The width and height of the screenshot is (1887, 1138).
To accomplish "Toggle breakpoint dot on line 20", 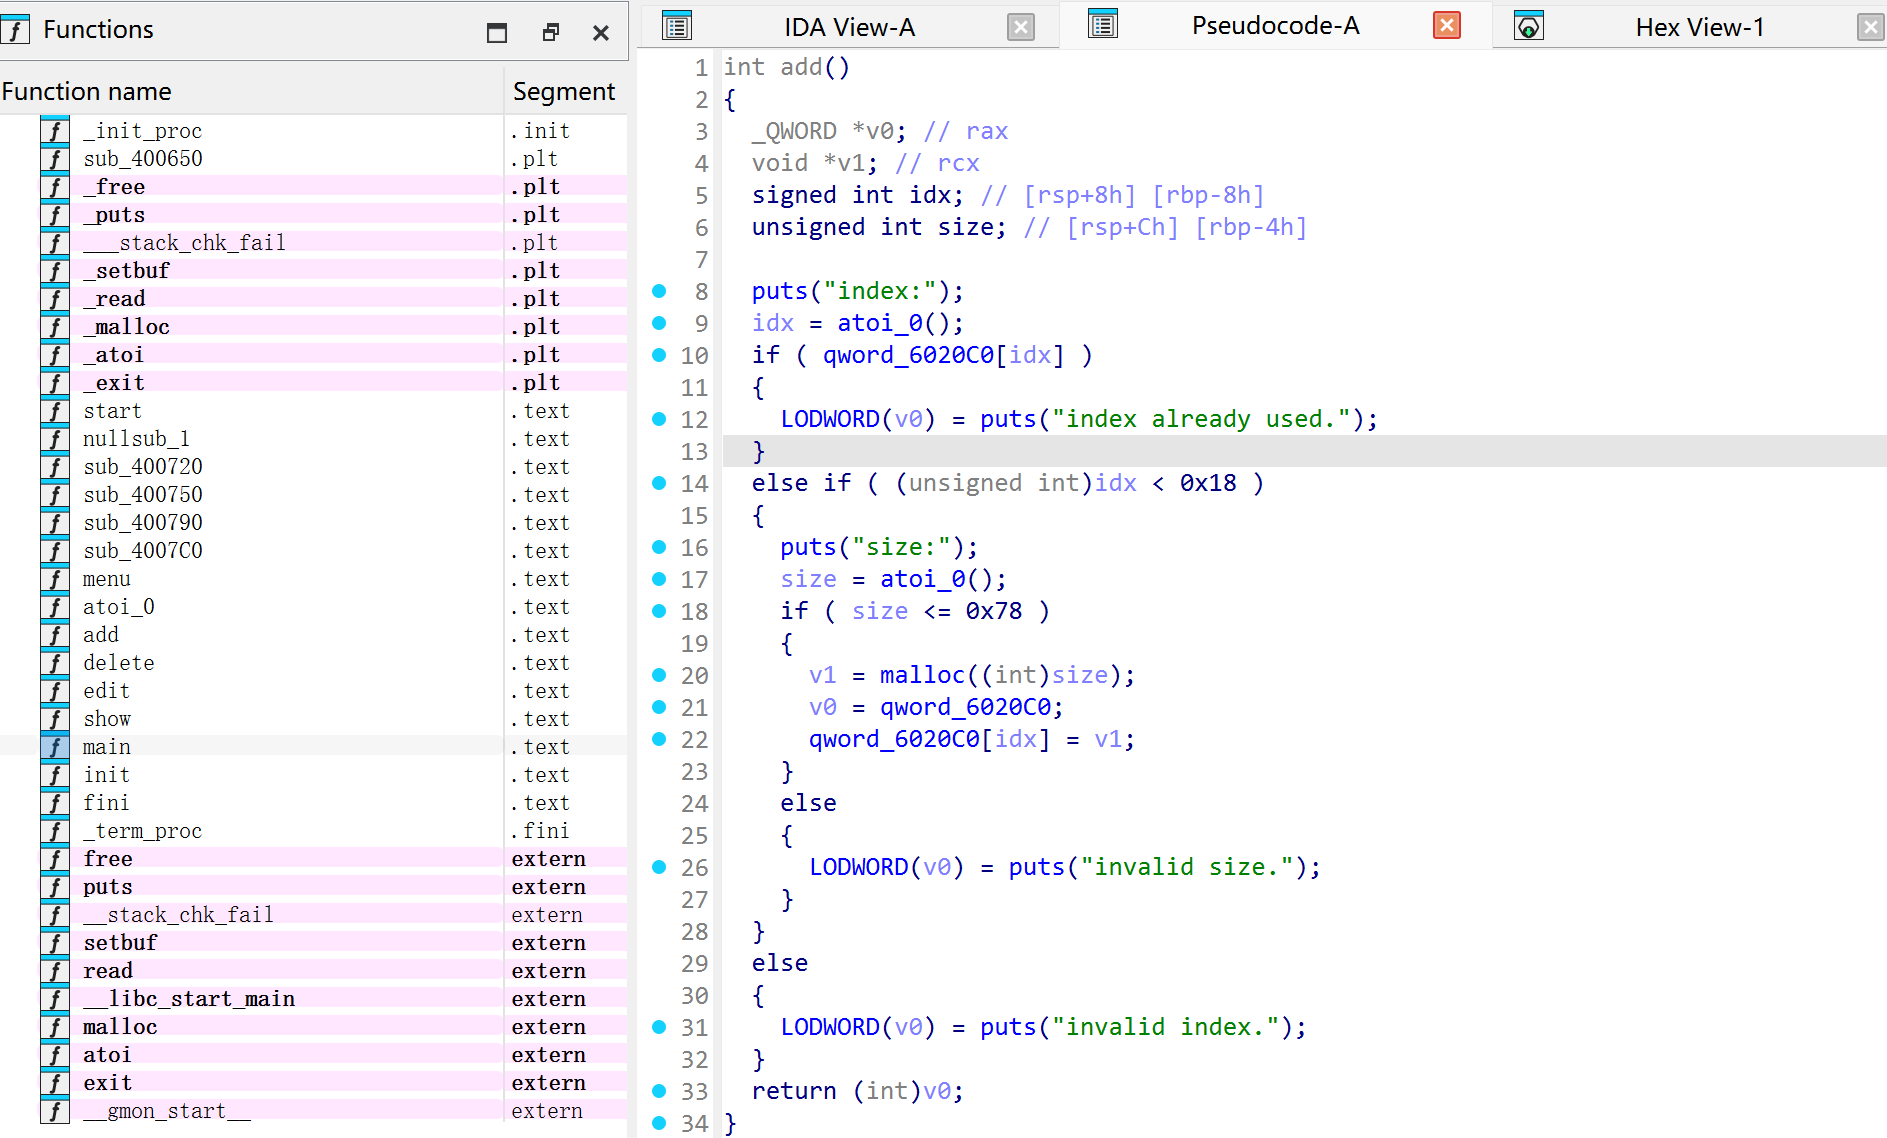I will 659,675.
